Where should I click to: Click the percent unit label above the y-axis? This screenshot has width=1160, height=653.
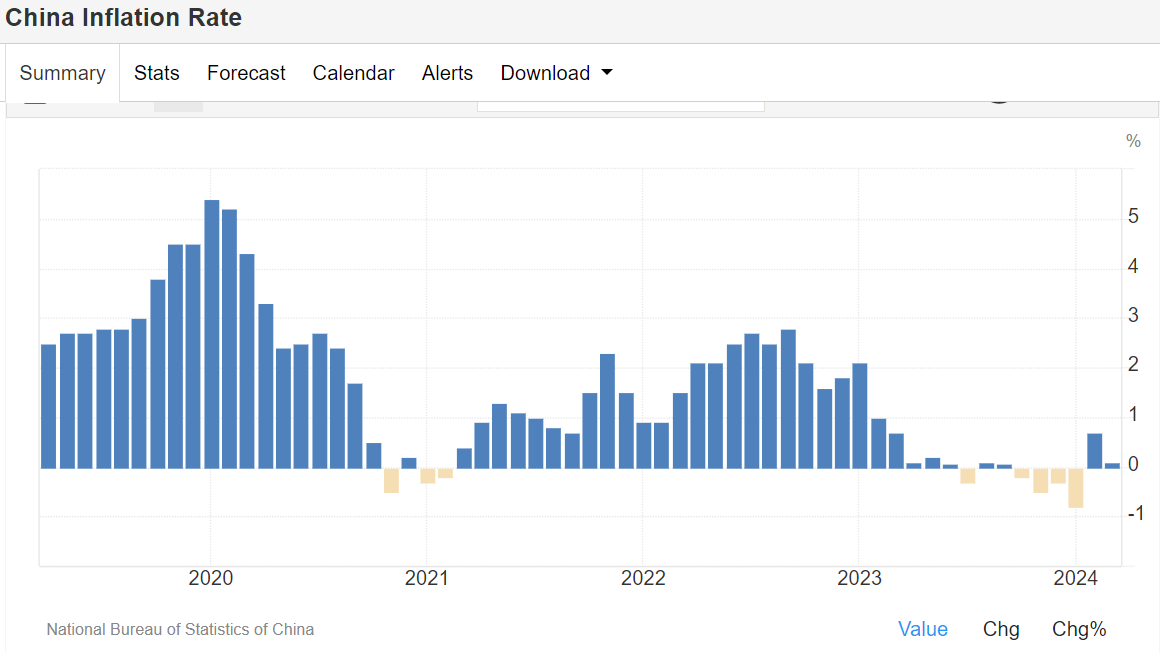[x=1133, y=142]
